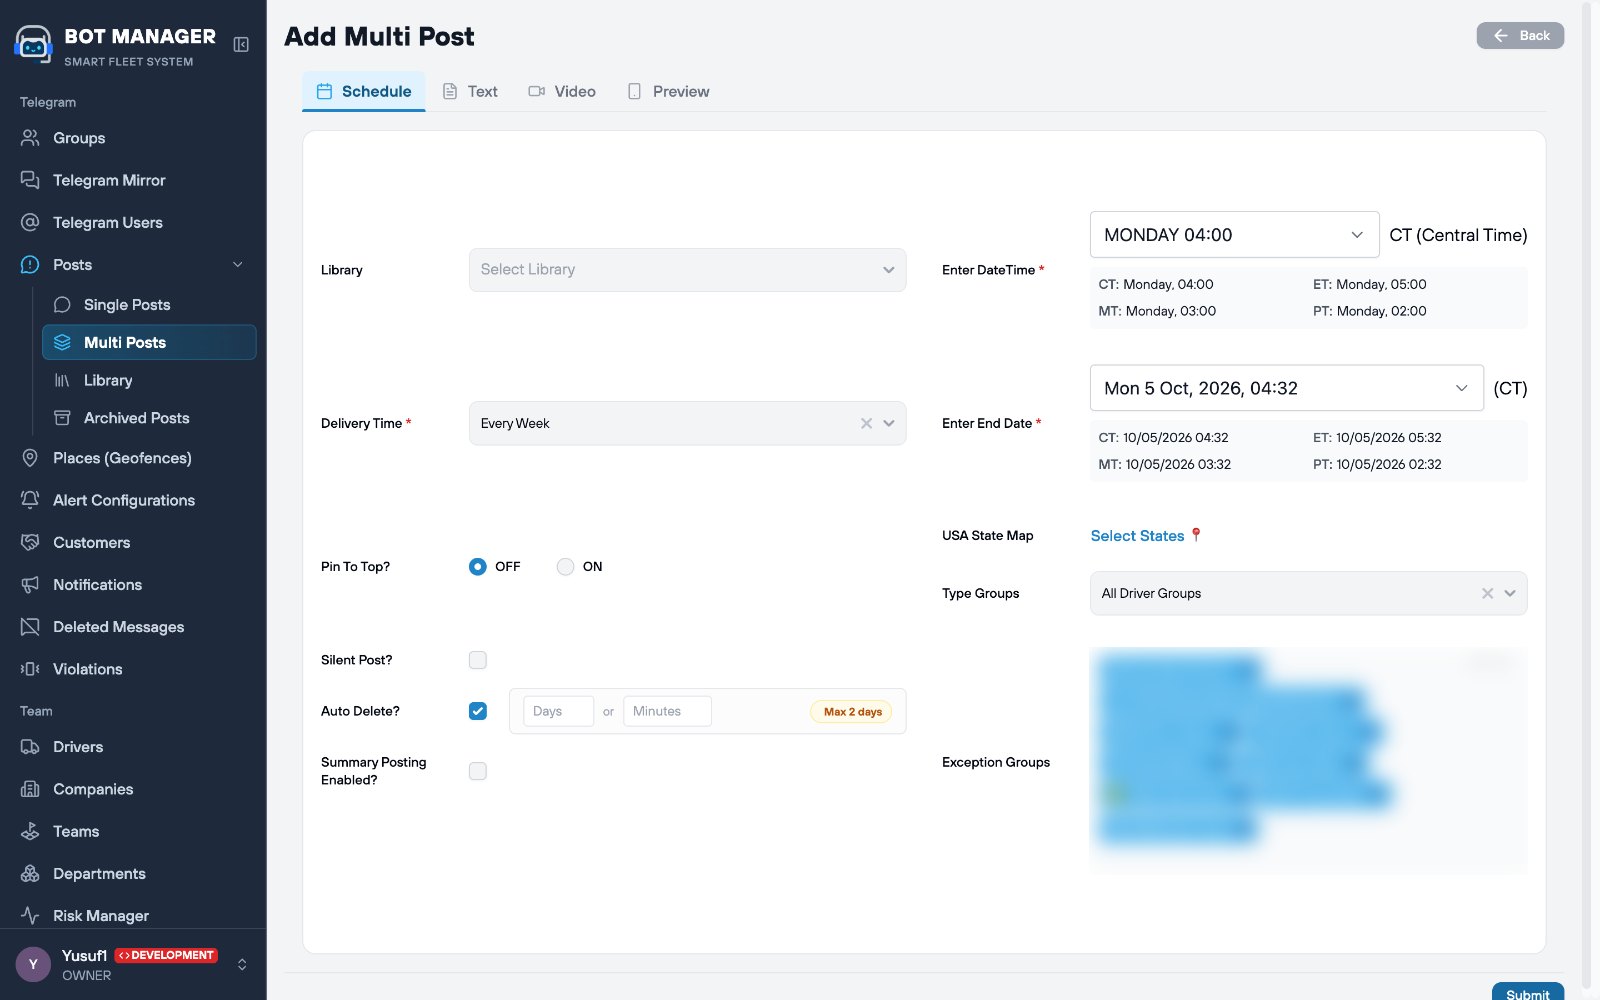Open Companies building icon
This screenshot has width=1600, height=1000.
(30, 789)
